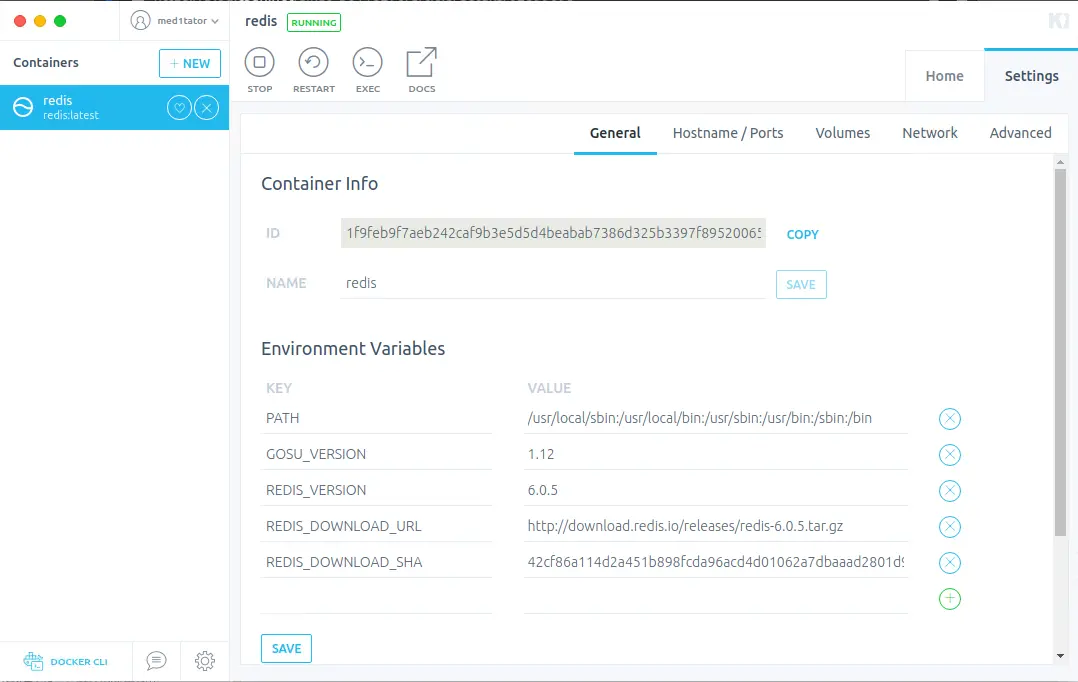Open the feedback chat bubble icon
The image size is (1078, 682).
(156, 661)
